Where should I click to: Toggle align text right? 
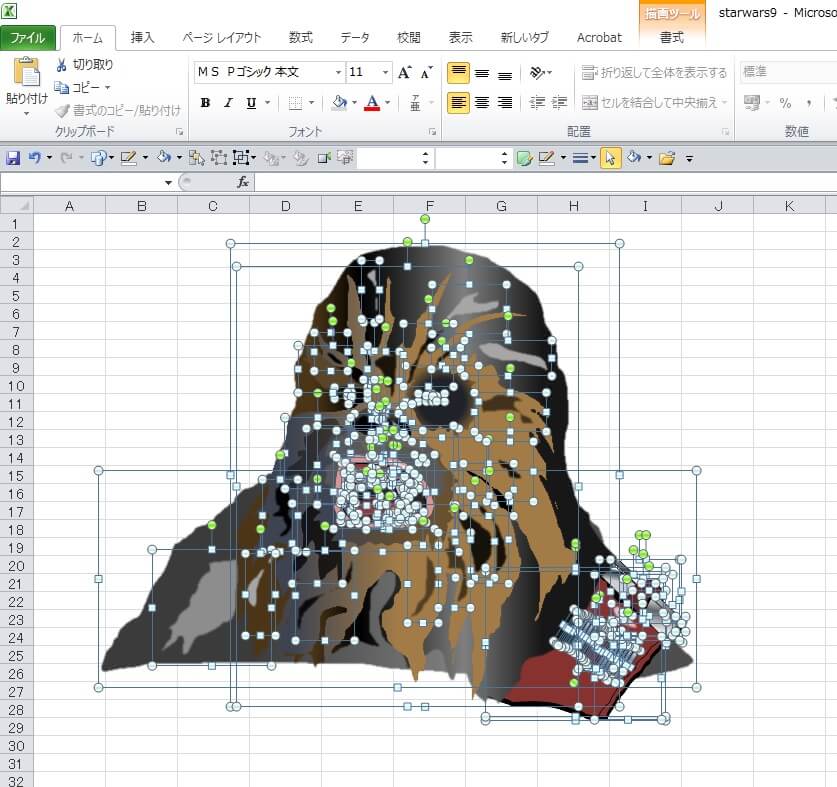point(505,103)
